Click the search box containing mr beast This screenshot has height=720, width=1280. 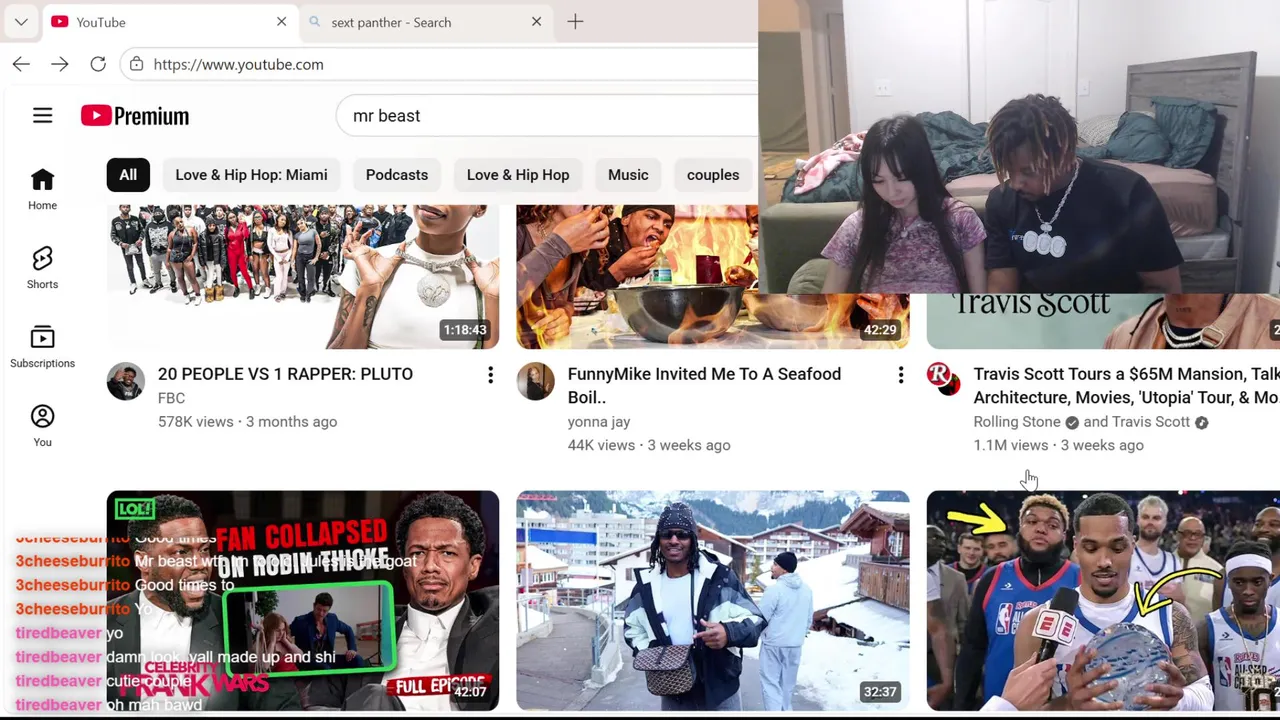(x=548, y=116)
